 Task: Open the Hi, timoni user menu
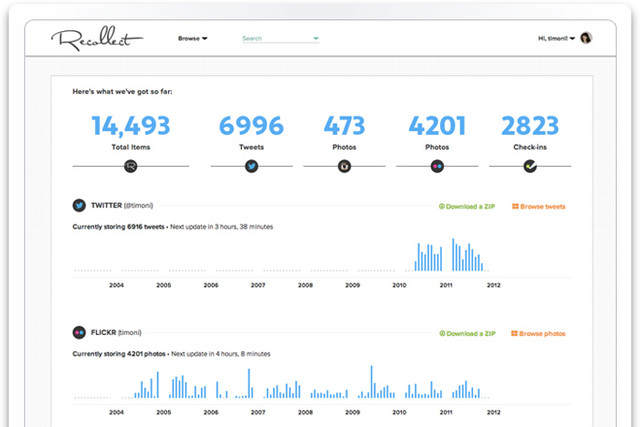click(556, 38)
